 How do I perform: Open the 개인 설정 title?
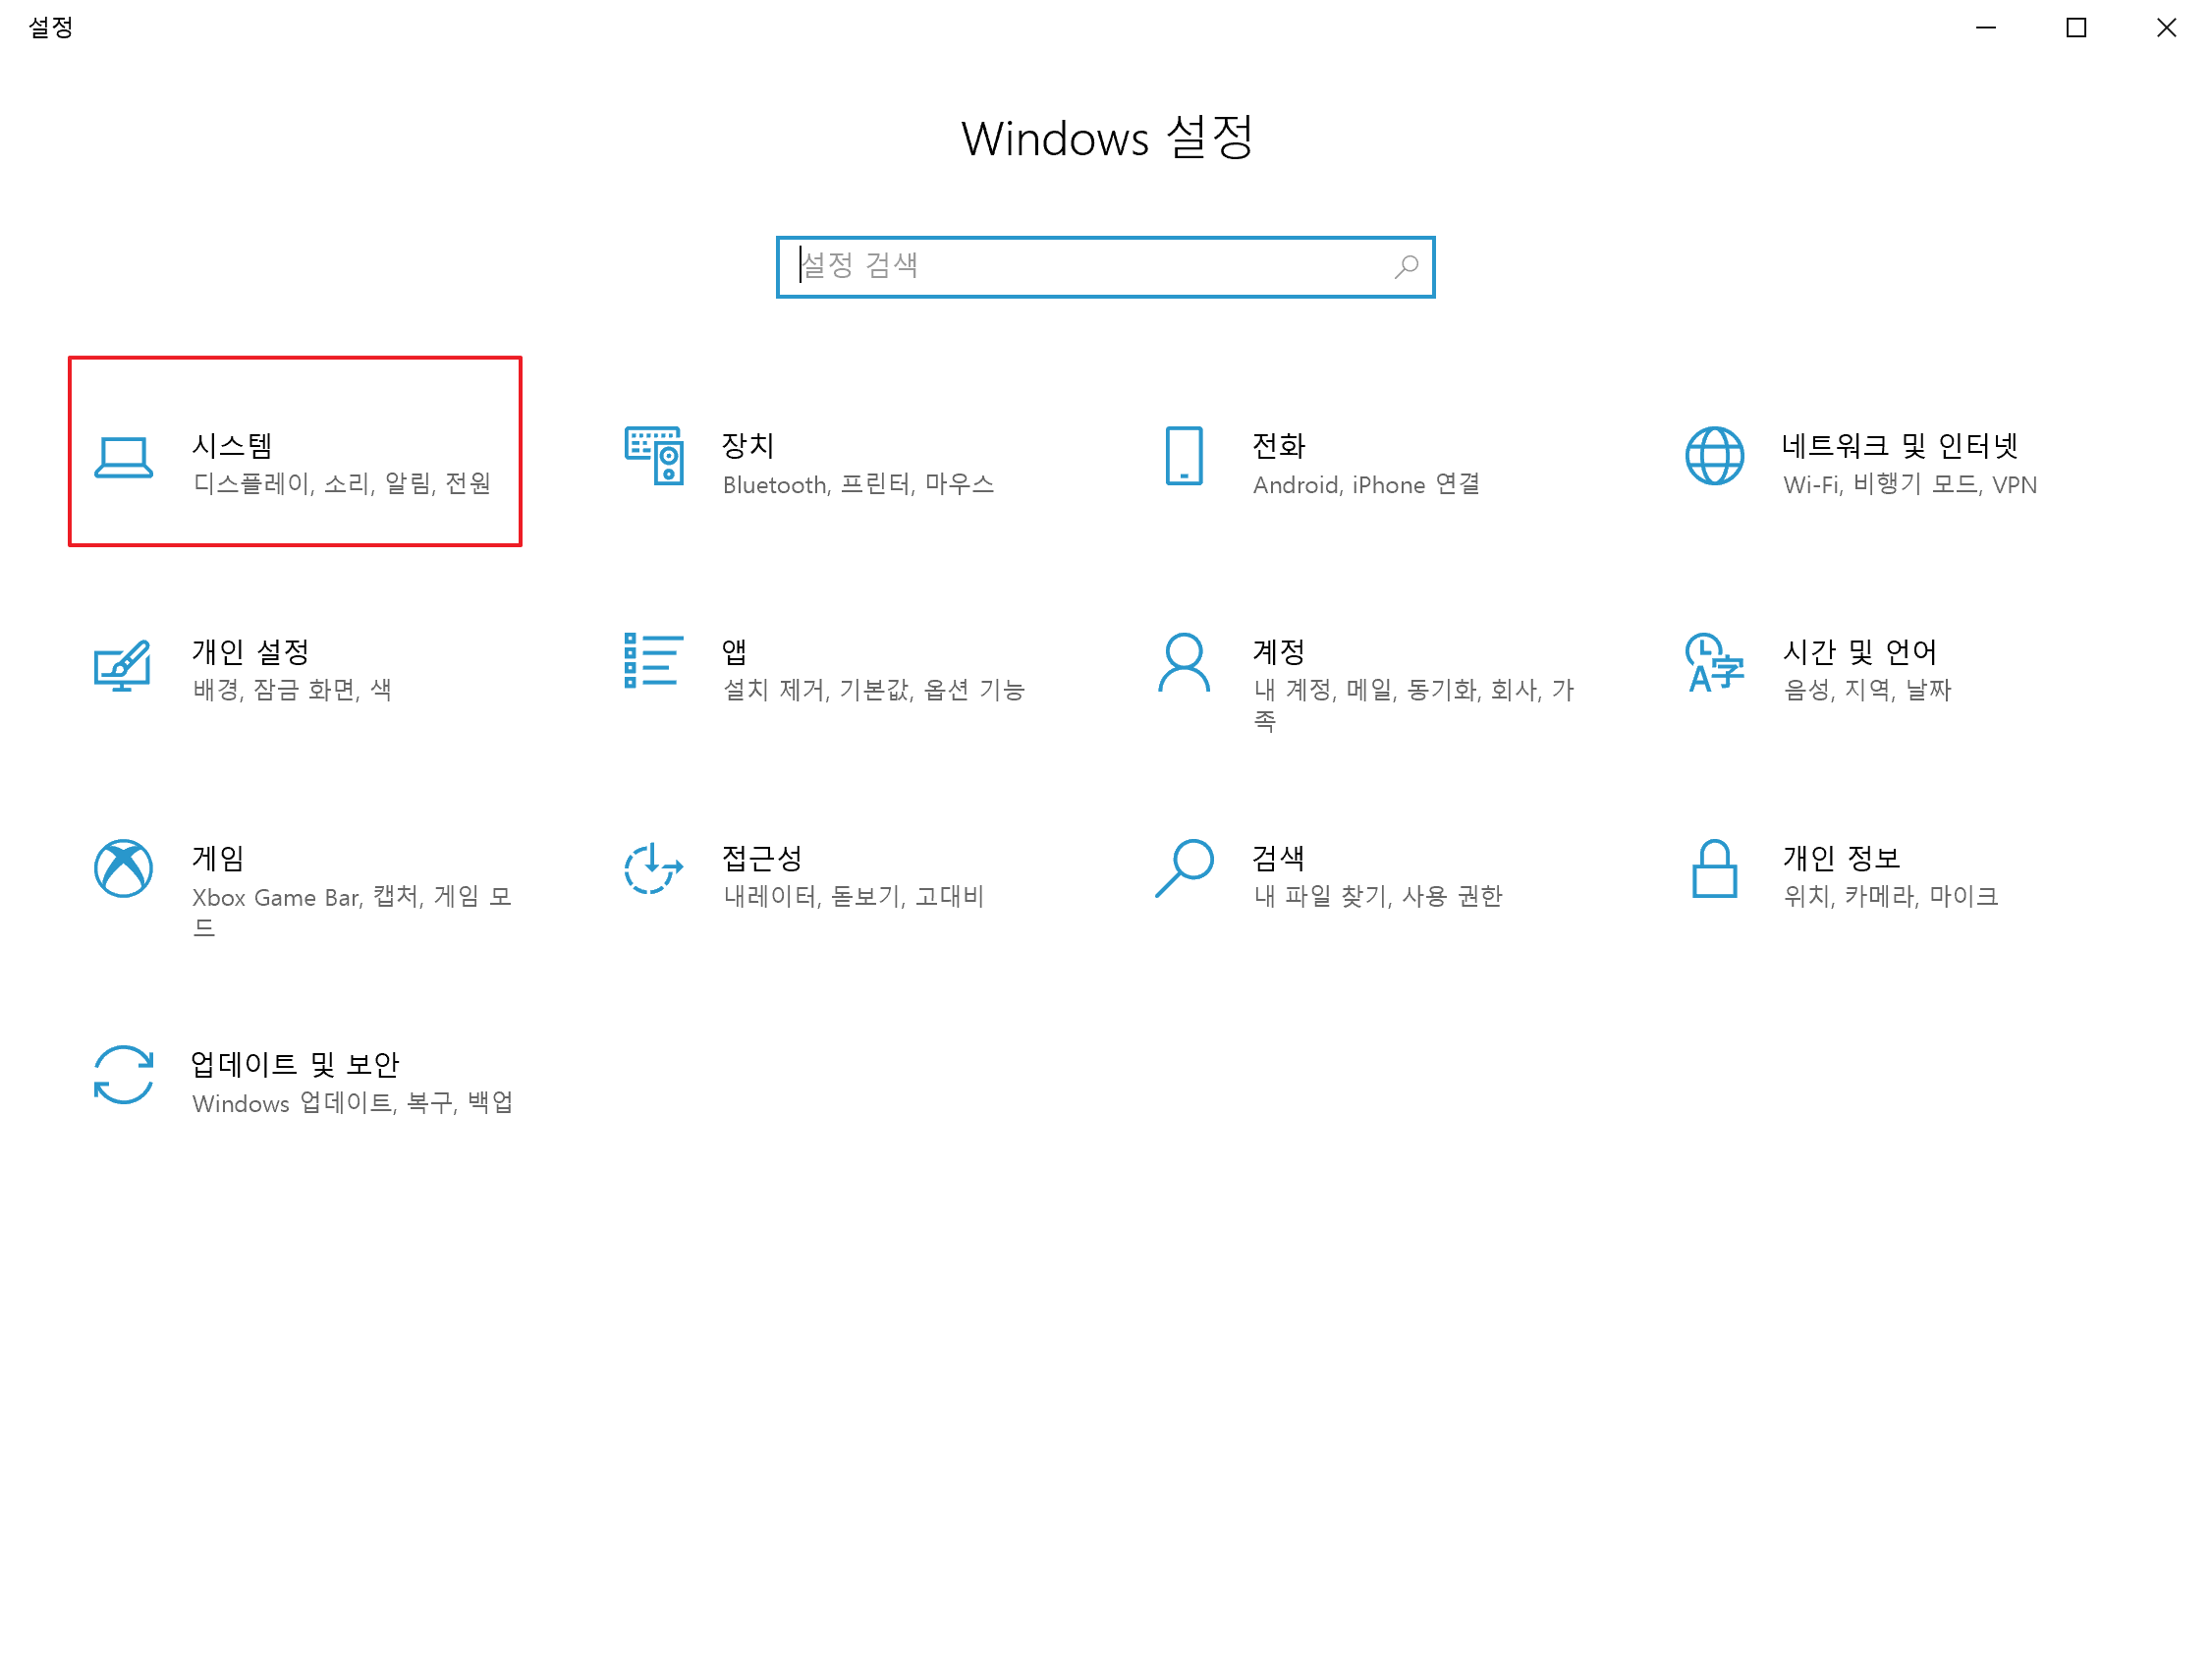point(251,652)
